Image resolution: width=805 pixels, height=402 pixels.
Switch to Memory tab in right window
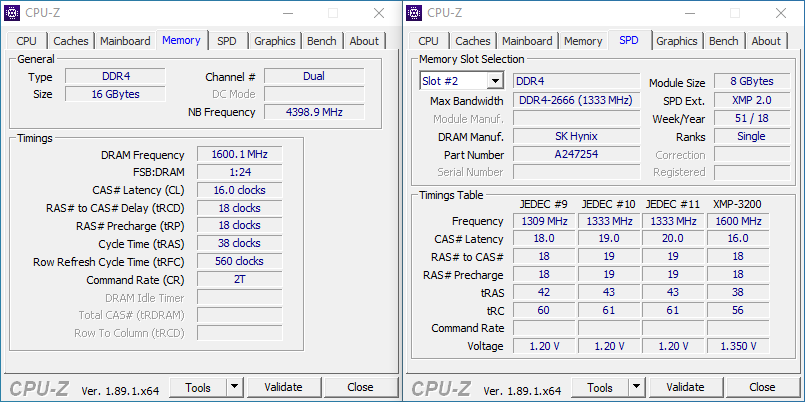[x=583, y=41]
